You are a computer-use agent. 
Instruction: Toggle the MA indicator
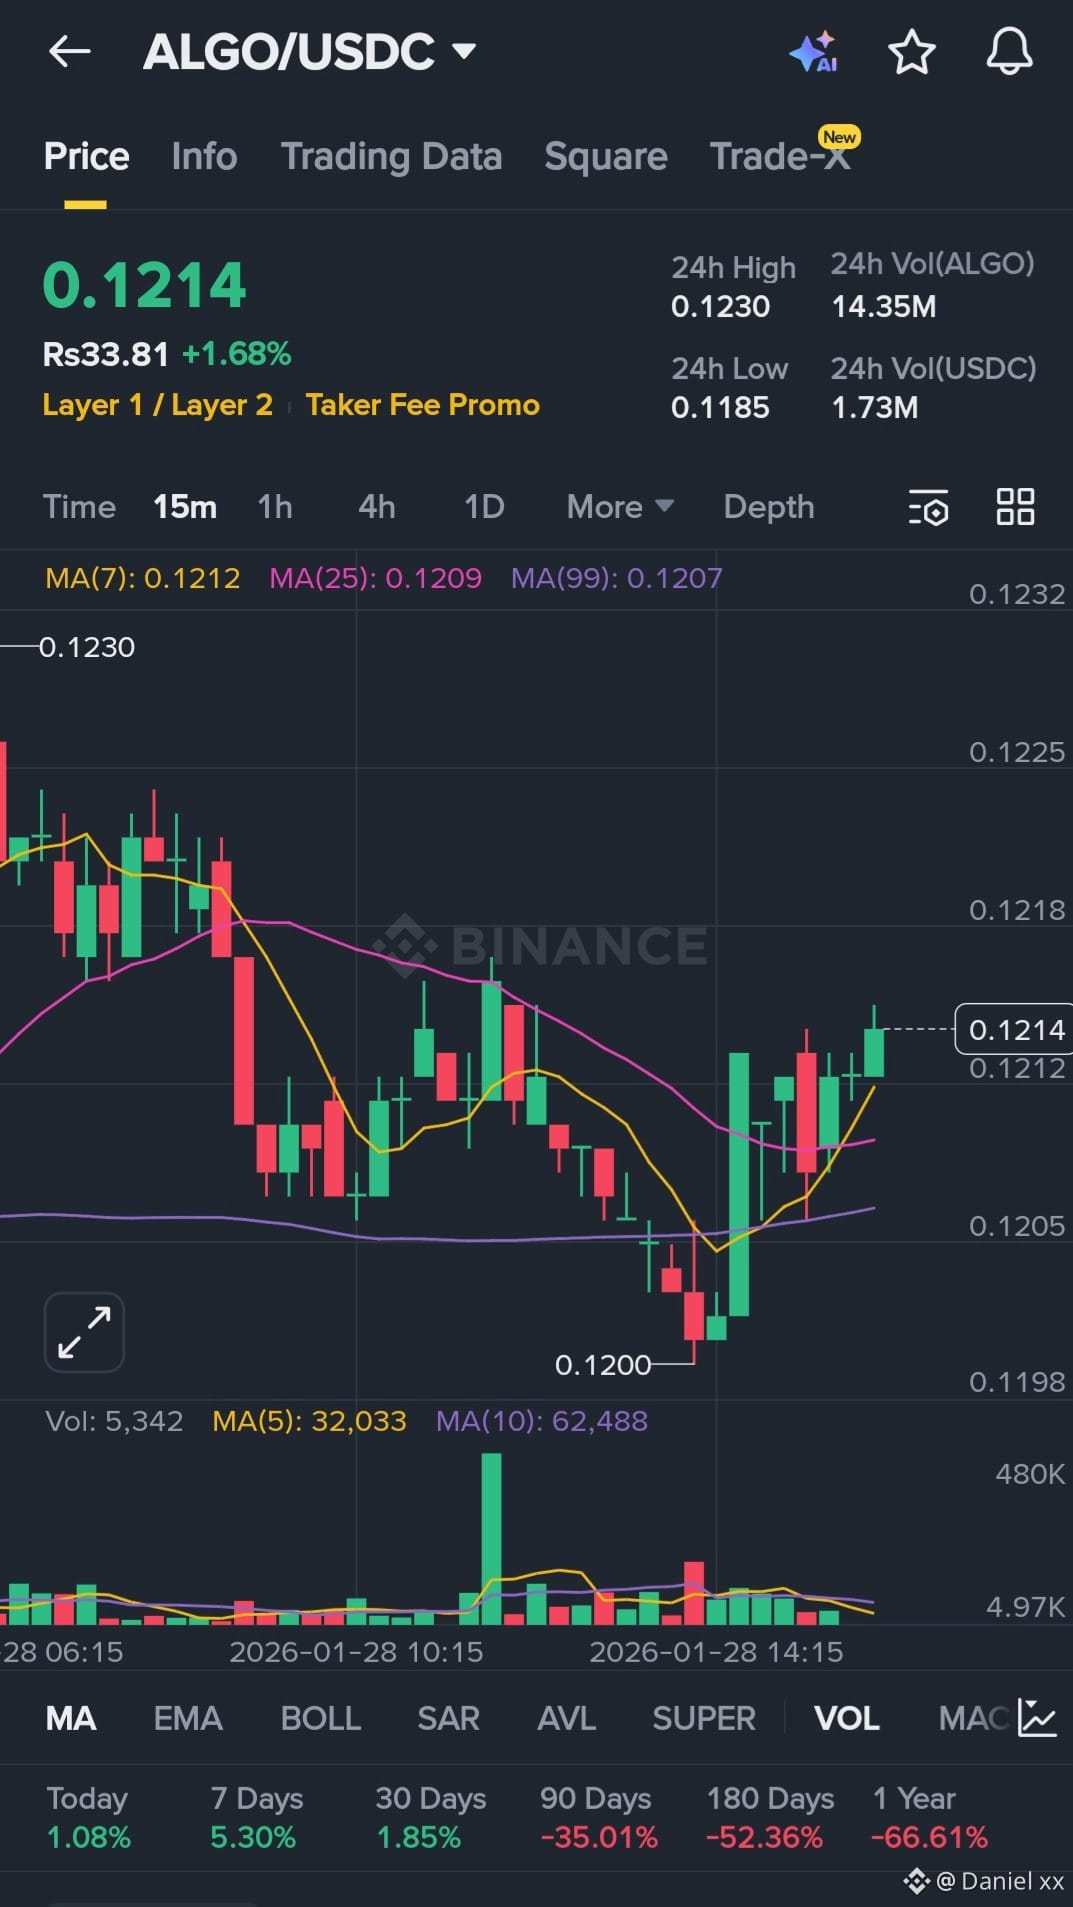(x=71, y=1718)
